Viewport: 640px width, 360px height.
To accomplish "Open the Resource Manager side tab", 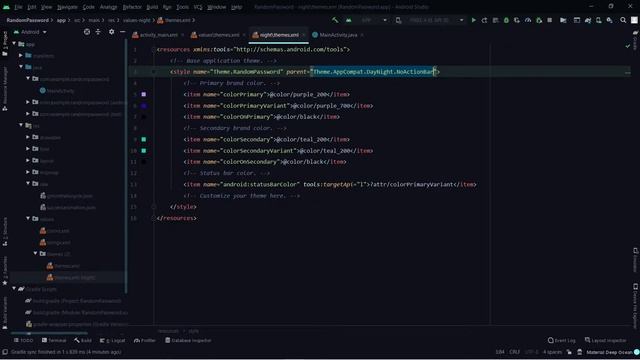I will (x=5, y=89).
